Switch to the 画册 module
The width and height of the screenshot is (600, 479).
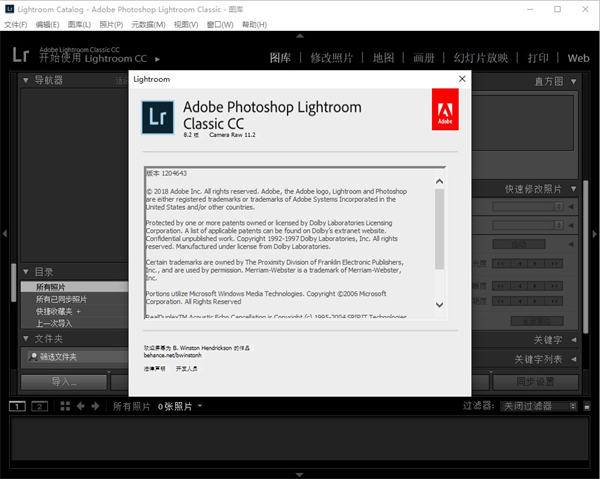[424, 58]
